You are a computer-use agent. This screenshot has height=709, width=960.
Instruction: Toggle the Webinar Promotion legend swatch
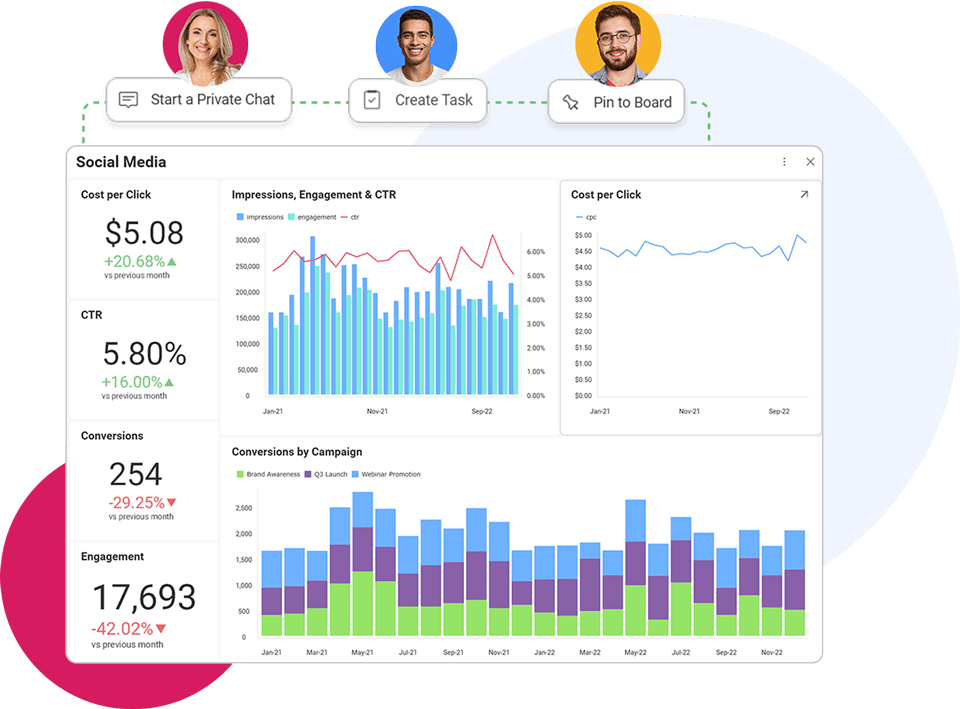[355, 474]
